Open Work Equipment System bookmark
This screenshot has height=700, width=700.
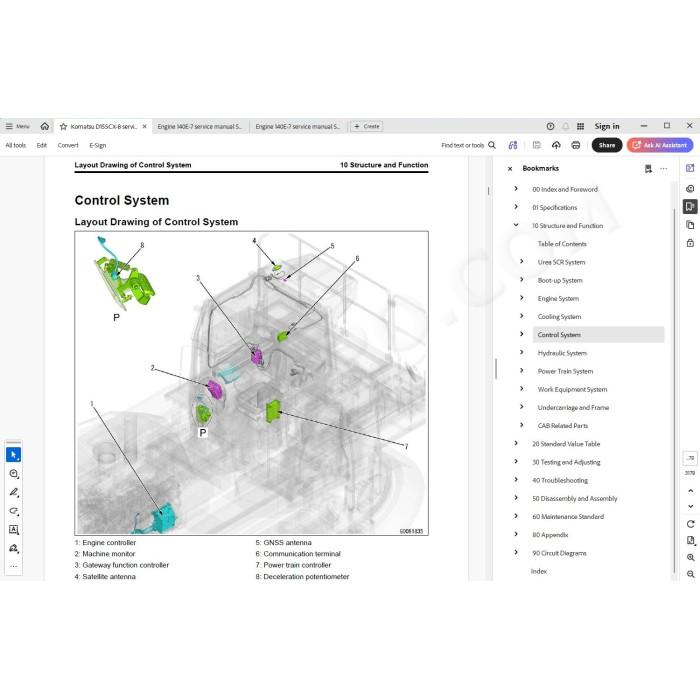coord(572,389)
